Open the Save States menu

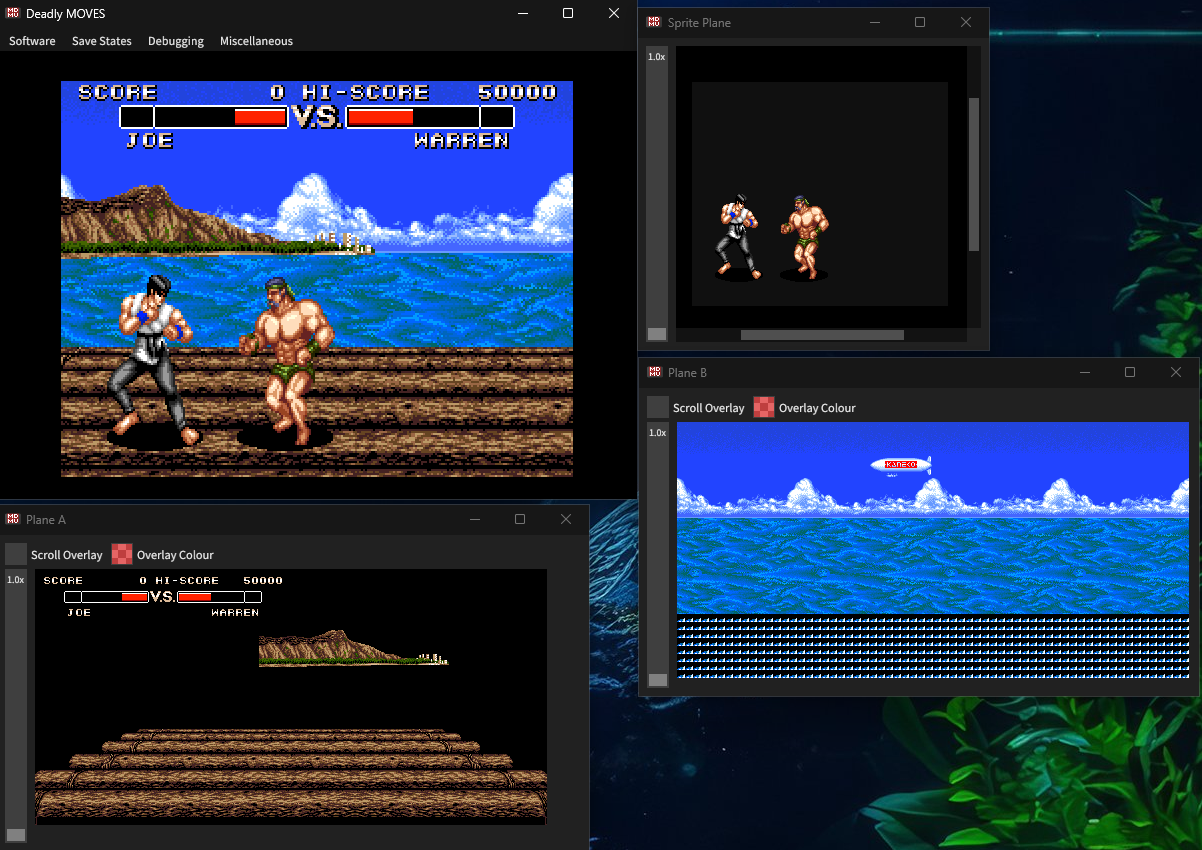tap(101, 41)
